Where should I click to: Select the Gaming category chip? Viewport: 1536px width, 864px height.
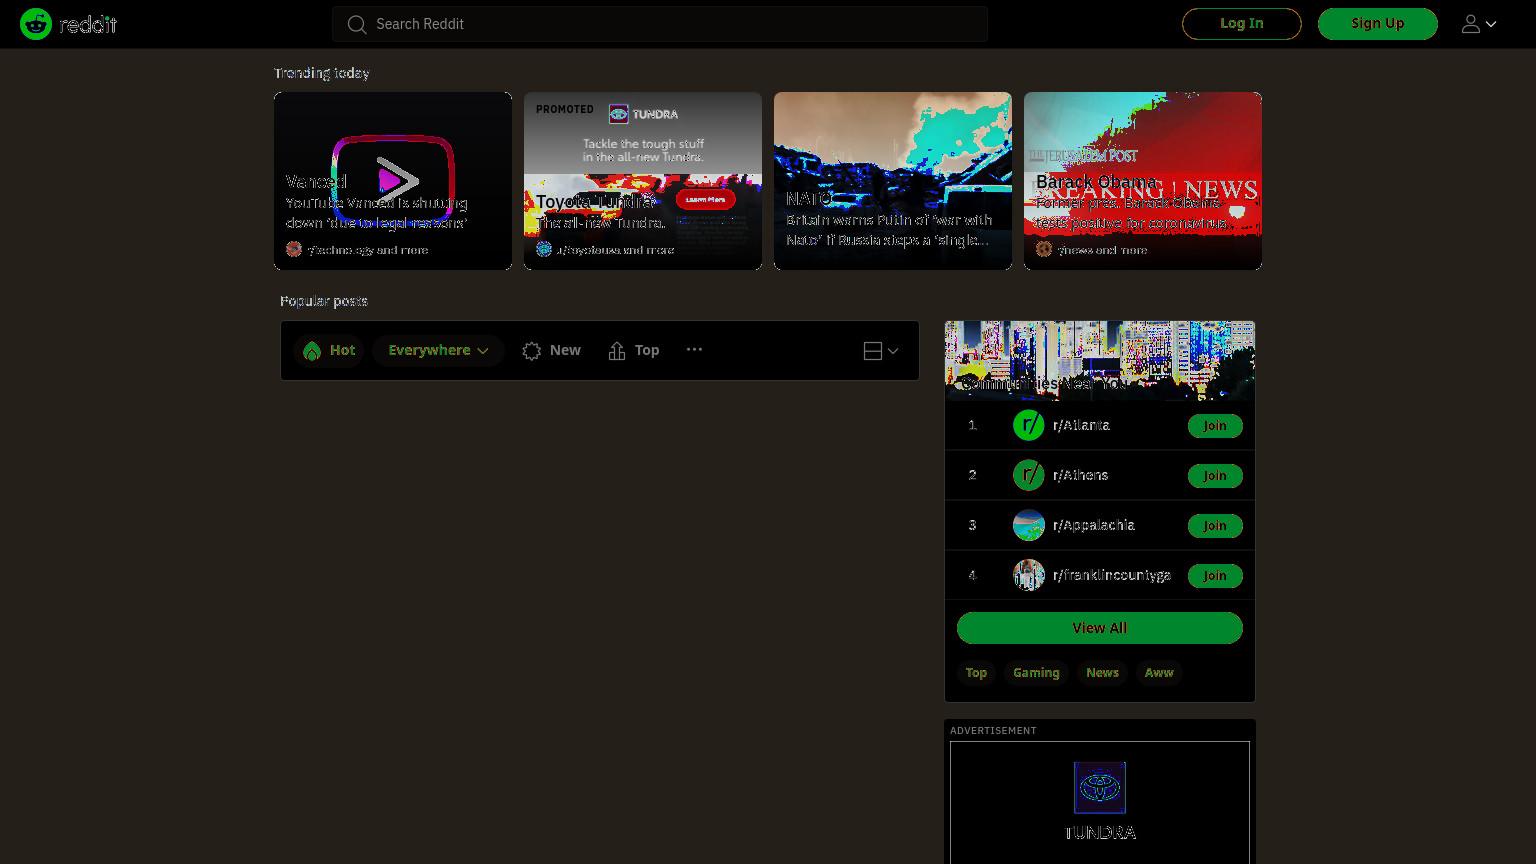(1036, 673)
